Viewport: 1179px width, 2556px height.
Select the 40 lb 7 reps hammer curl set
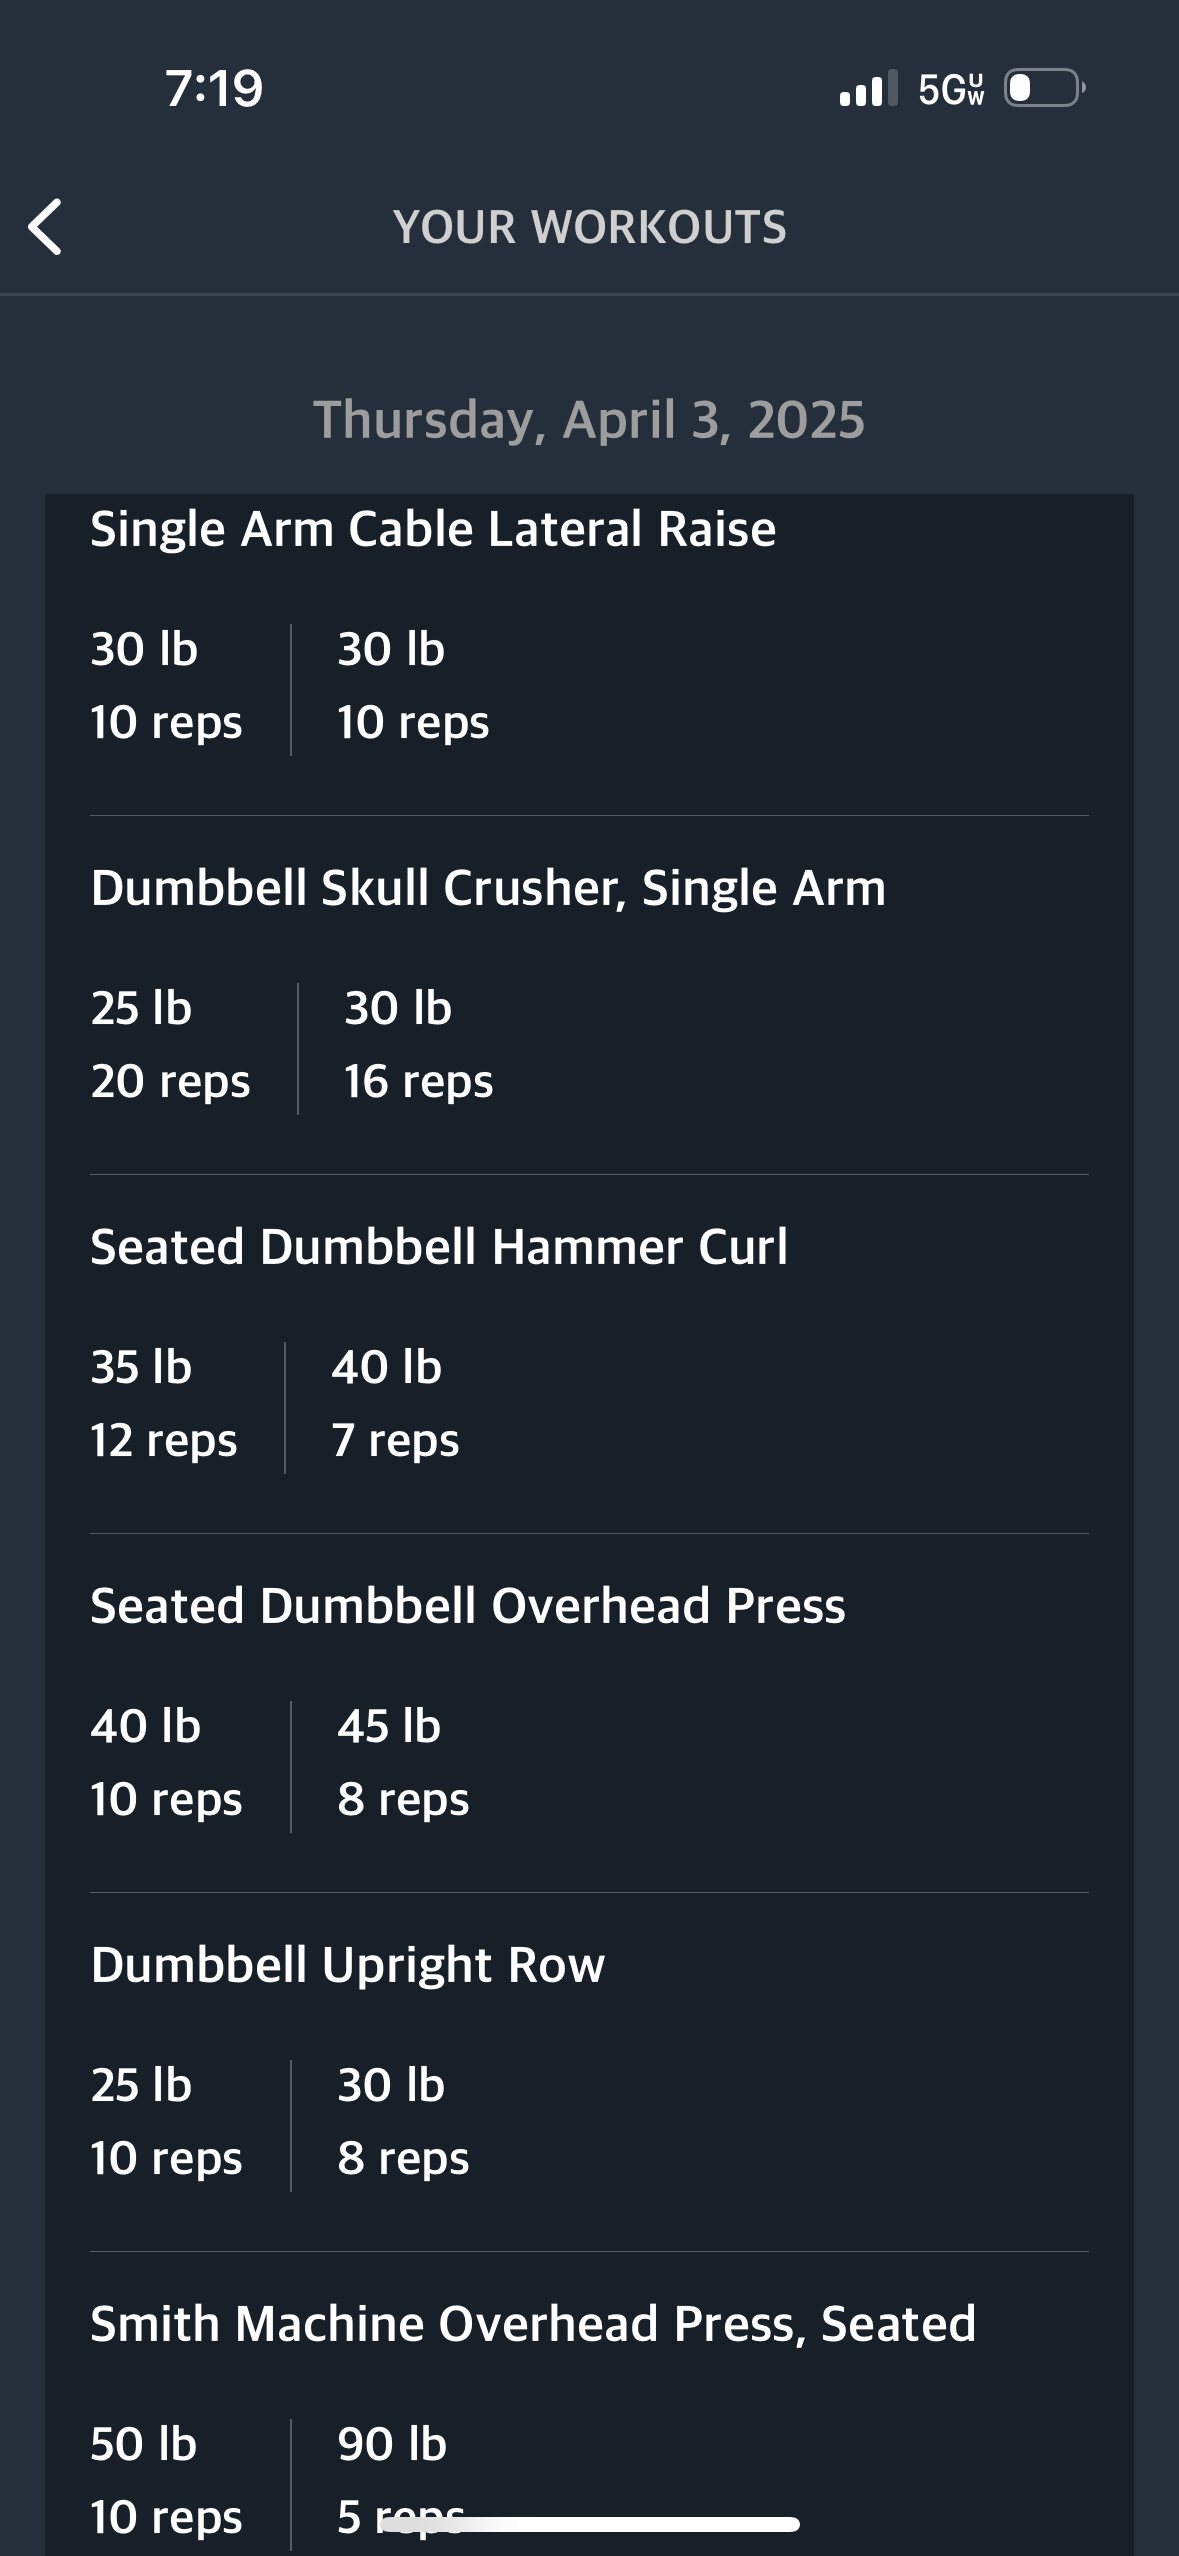[396, 1404]
